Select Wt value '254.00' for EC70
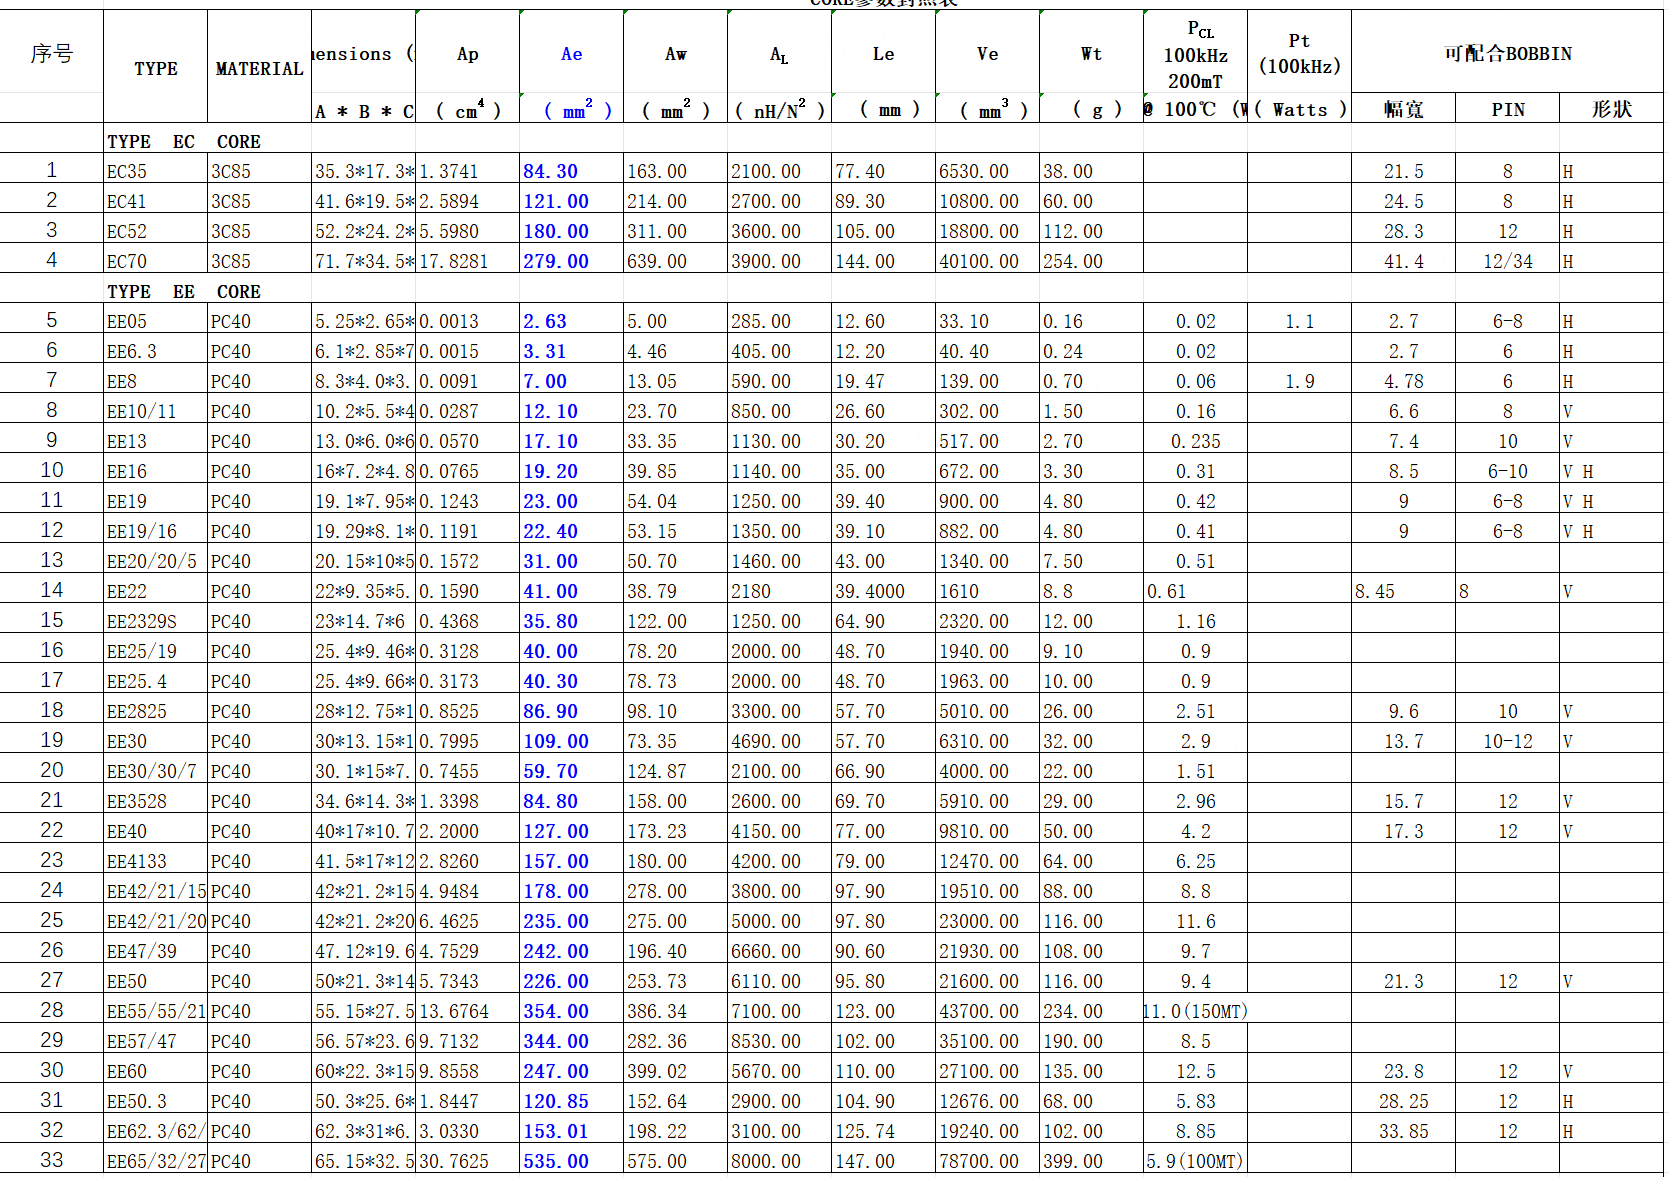 pos(1091,261)
